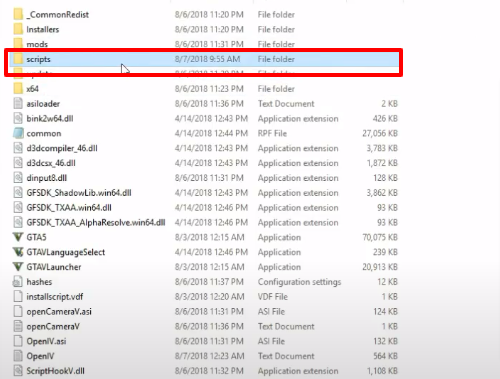500x379 pixels.
Task: Click the OpenIV date 8/7/2018 12:23 AM
Action: tap(209, 356)
